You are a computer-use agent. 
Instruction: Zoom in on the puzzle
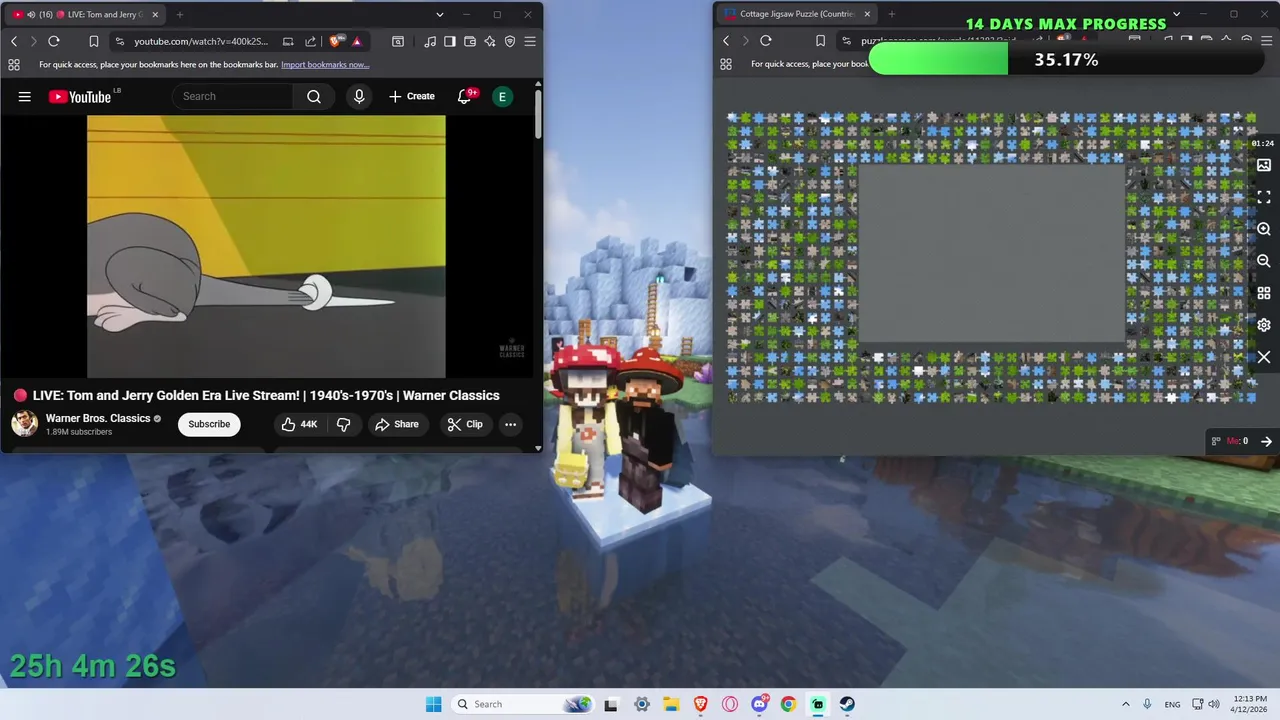1264,229
